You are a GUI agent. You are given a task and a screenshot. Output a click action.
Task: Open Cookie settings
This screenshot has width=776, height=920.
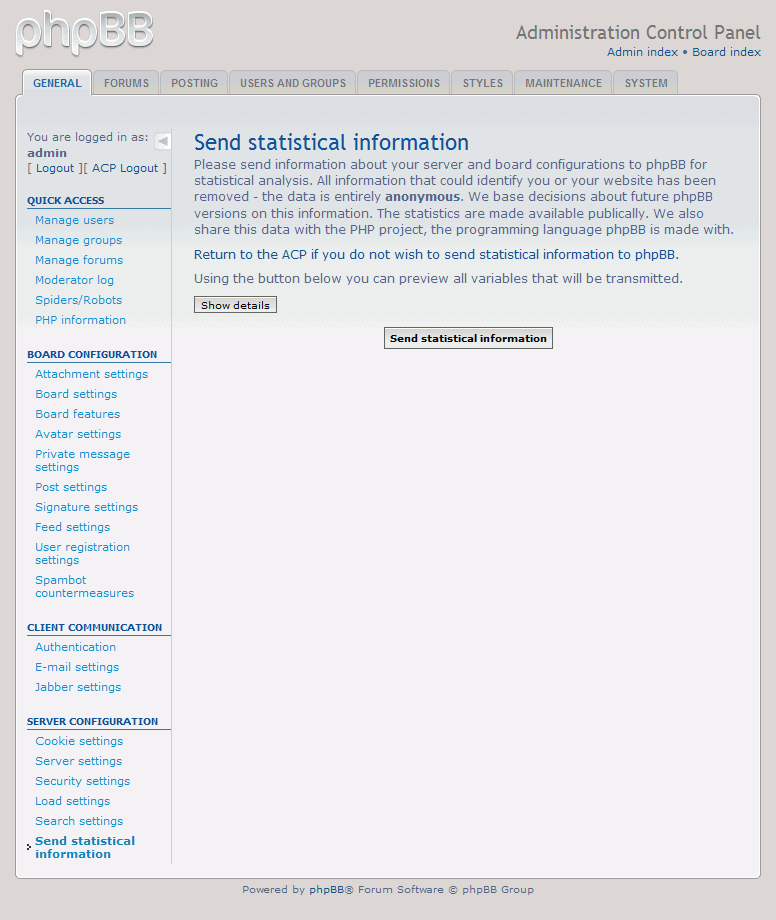[x=79, y=741]
